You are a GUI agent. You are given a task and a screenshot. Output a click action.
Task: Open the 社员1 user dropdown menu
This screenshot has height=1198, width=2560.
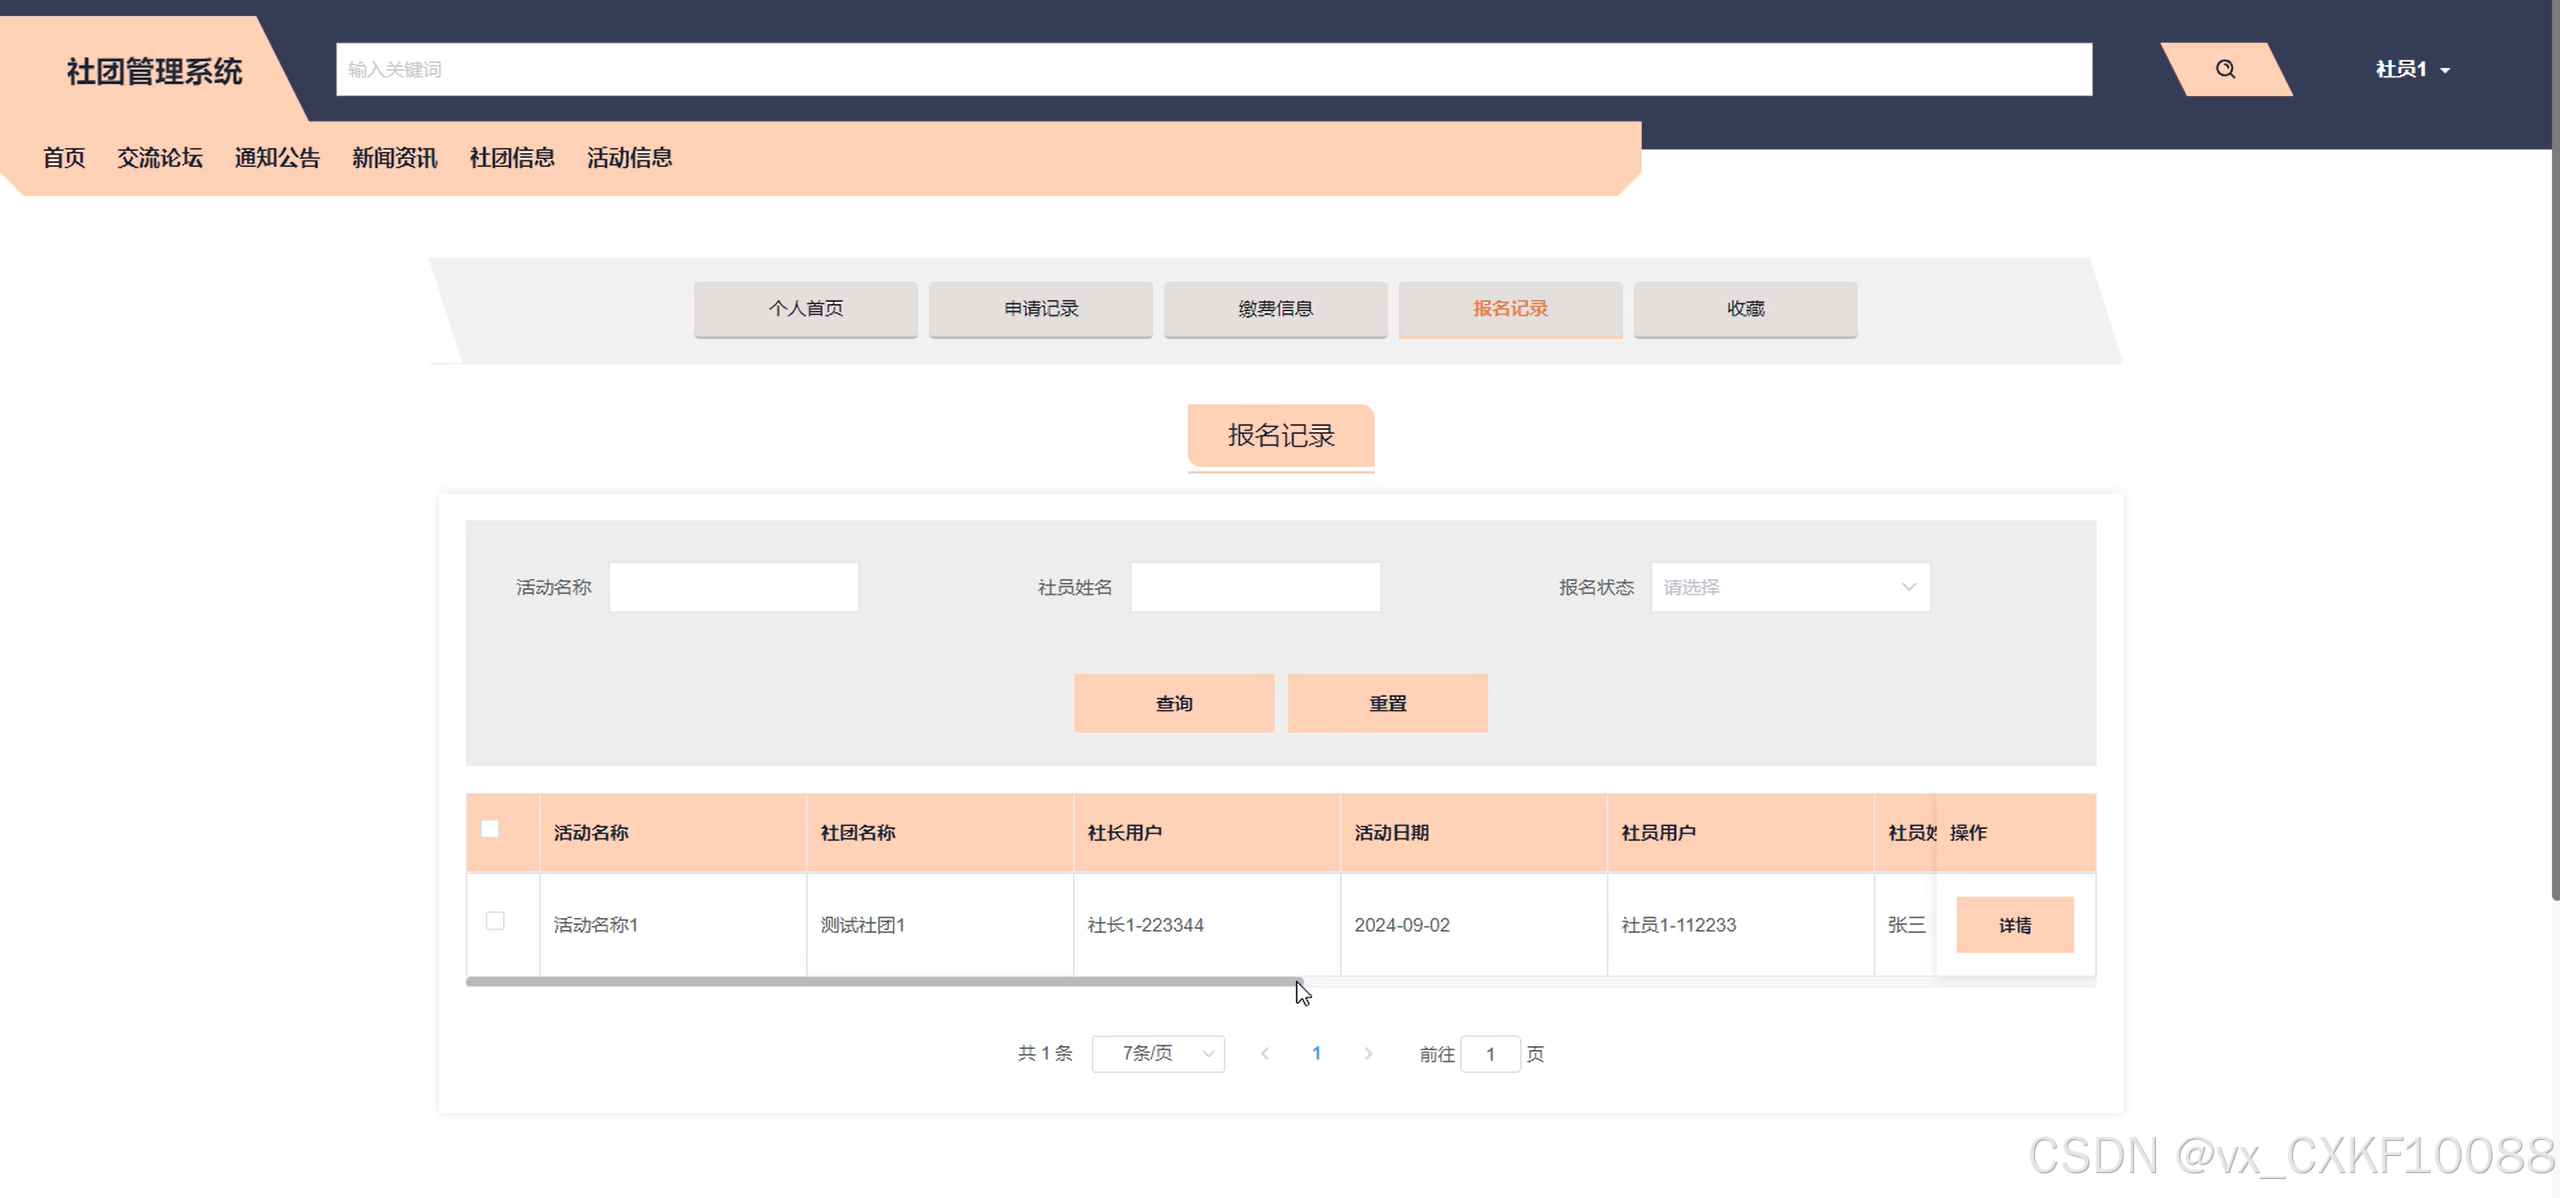point(2412,69)
